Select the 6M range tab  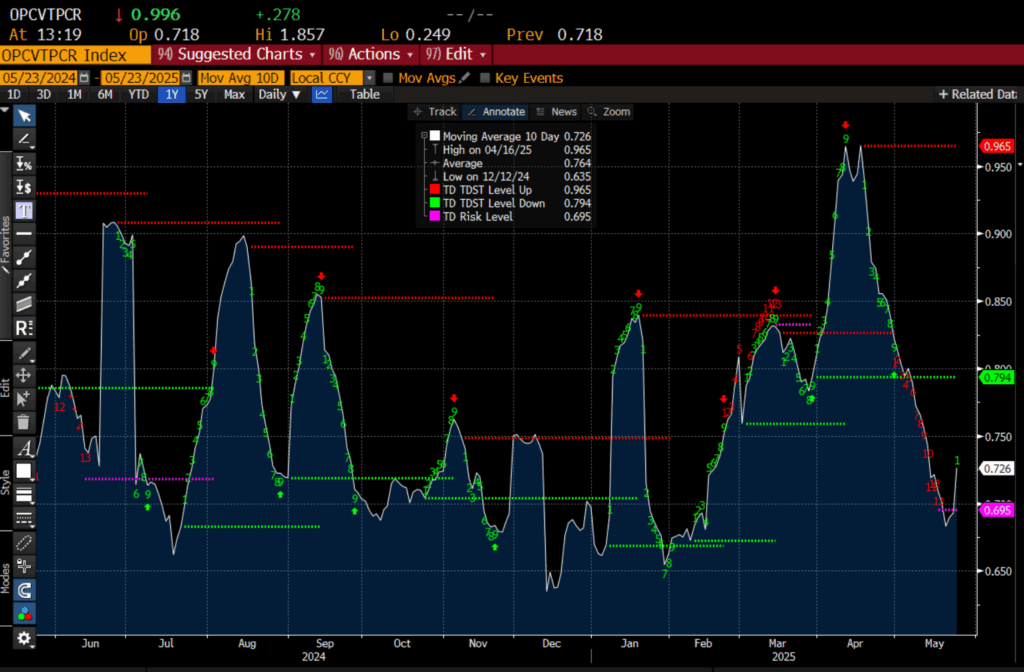click(104, 95)
